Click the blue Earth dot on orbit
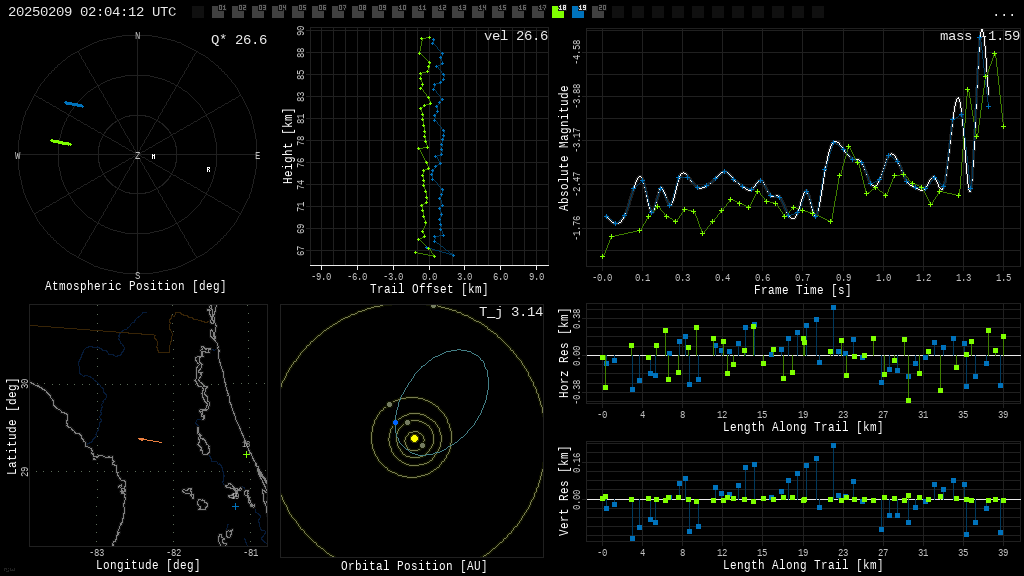Image resolution: width=1024 pixels, height=576 pixels. point(395,423)
